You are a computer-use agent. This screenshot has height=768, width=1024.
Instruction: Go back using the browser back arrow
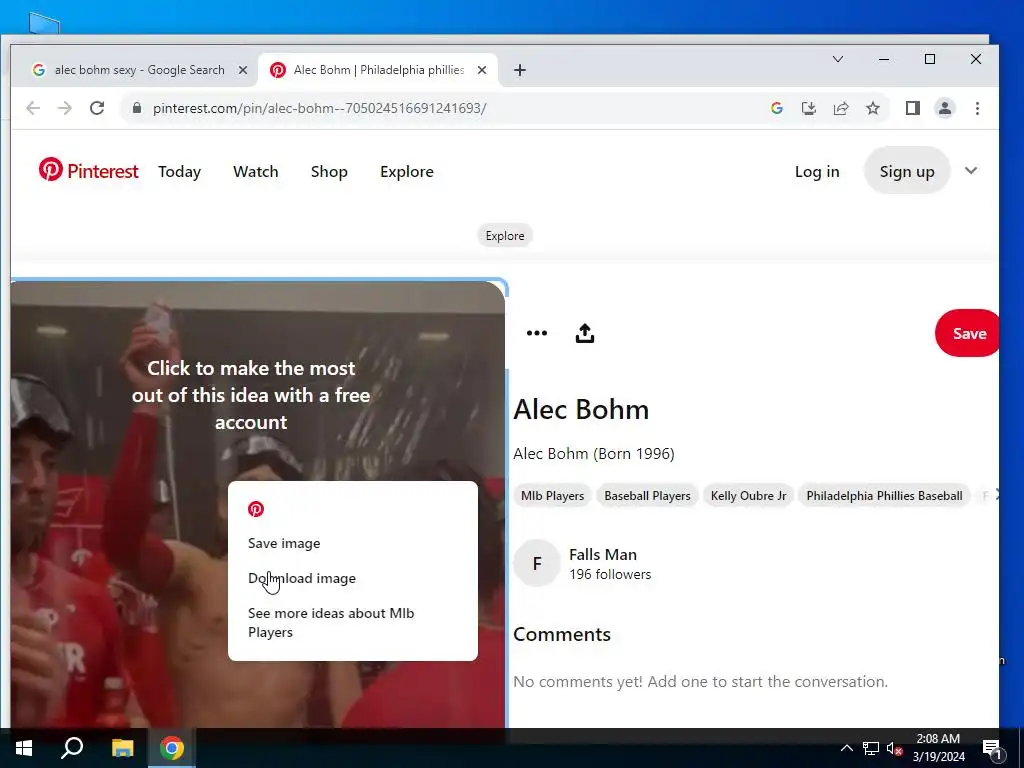click(x=33, y=108)
